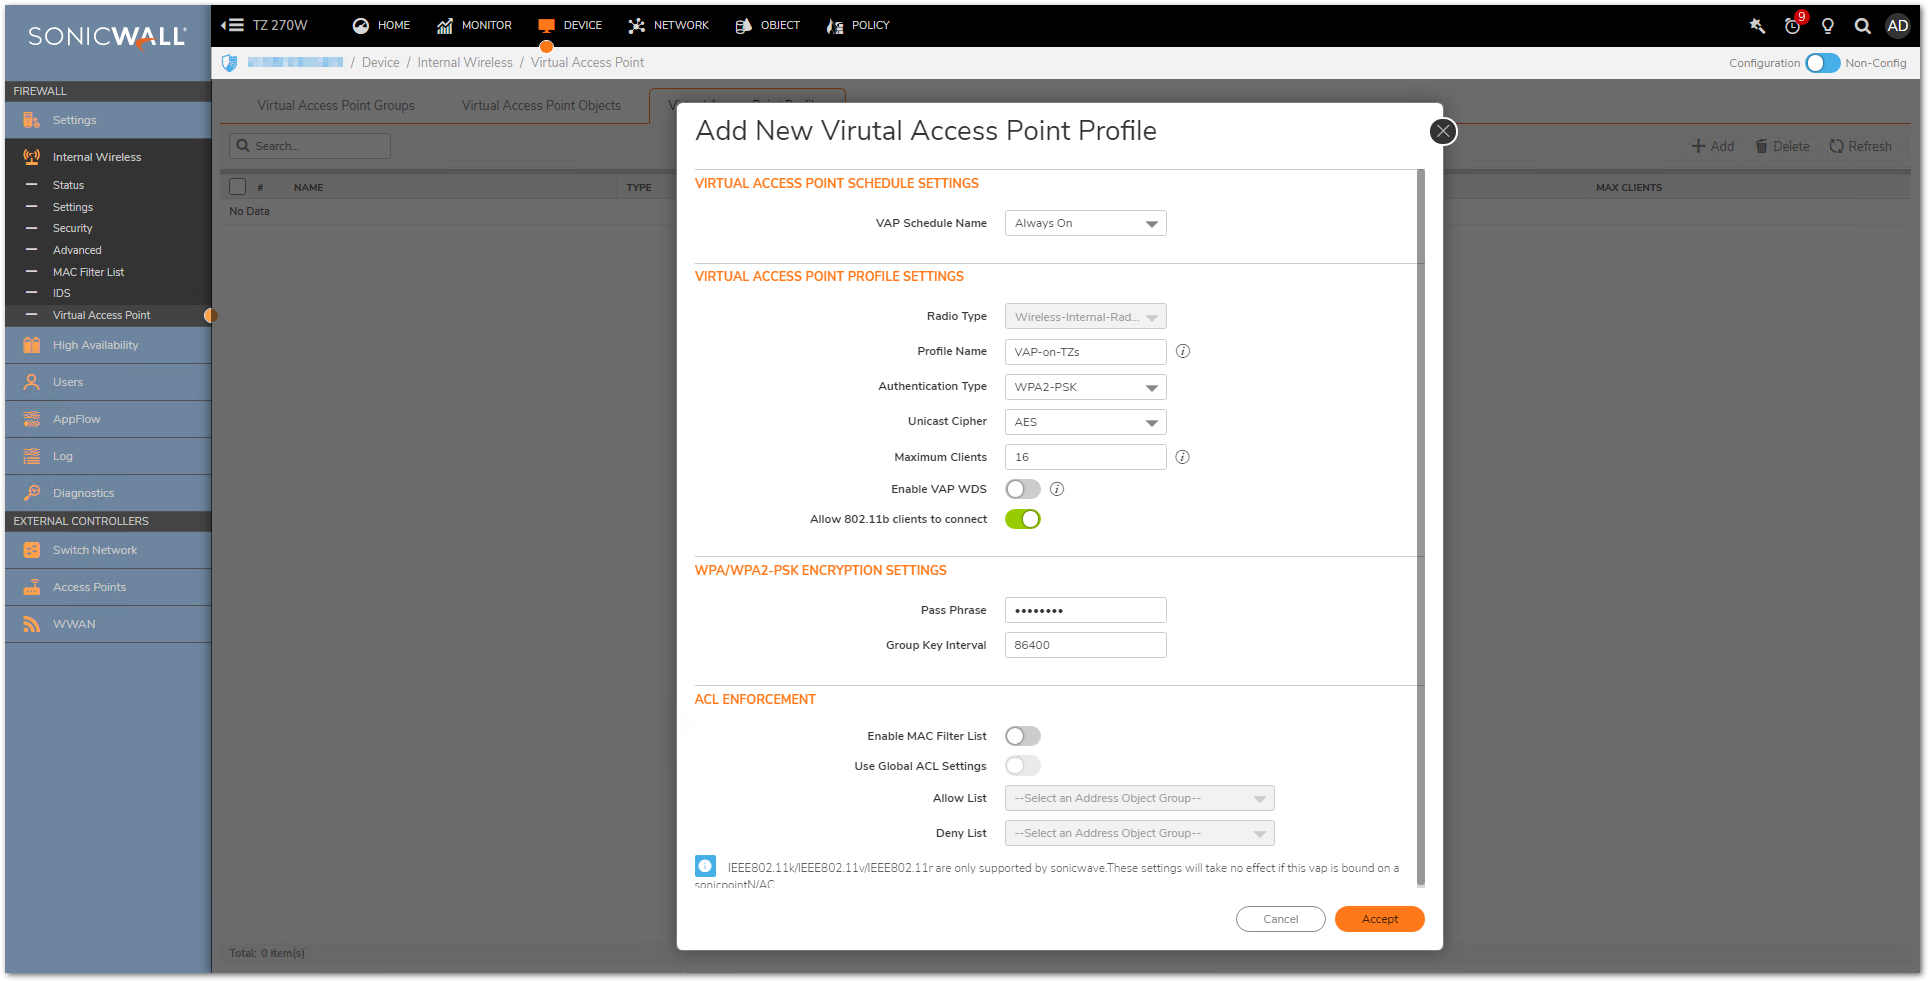
Task: Expand the Authentication Type dropdown
Action: pos(1085,387)
